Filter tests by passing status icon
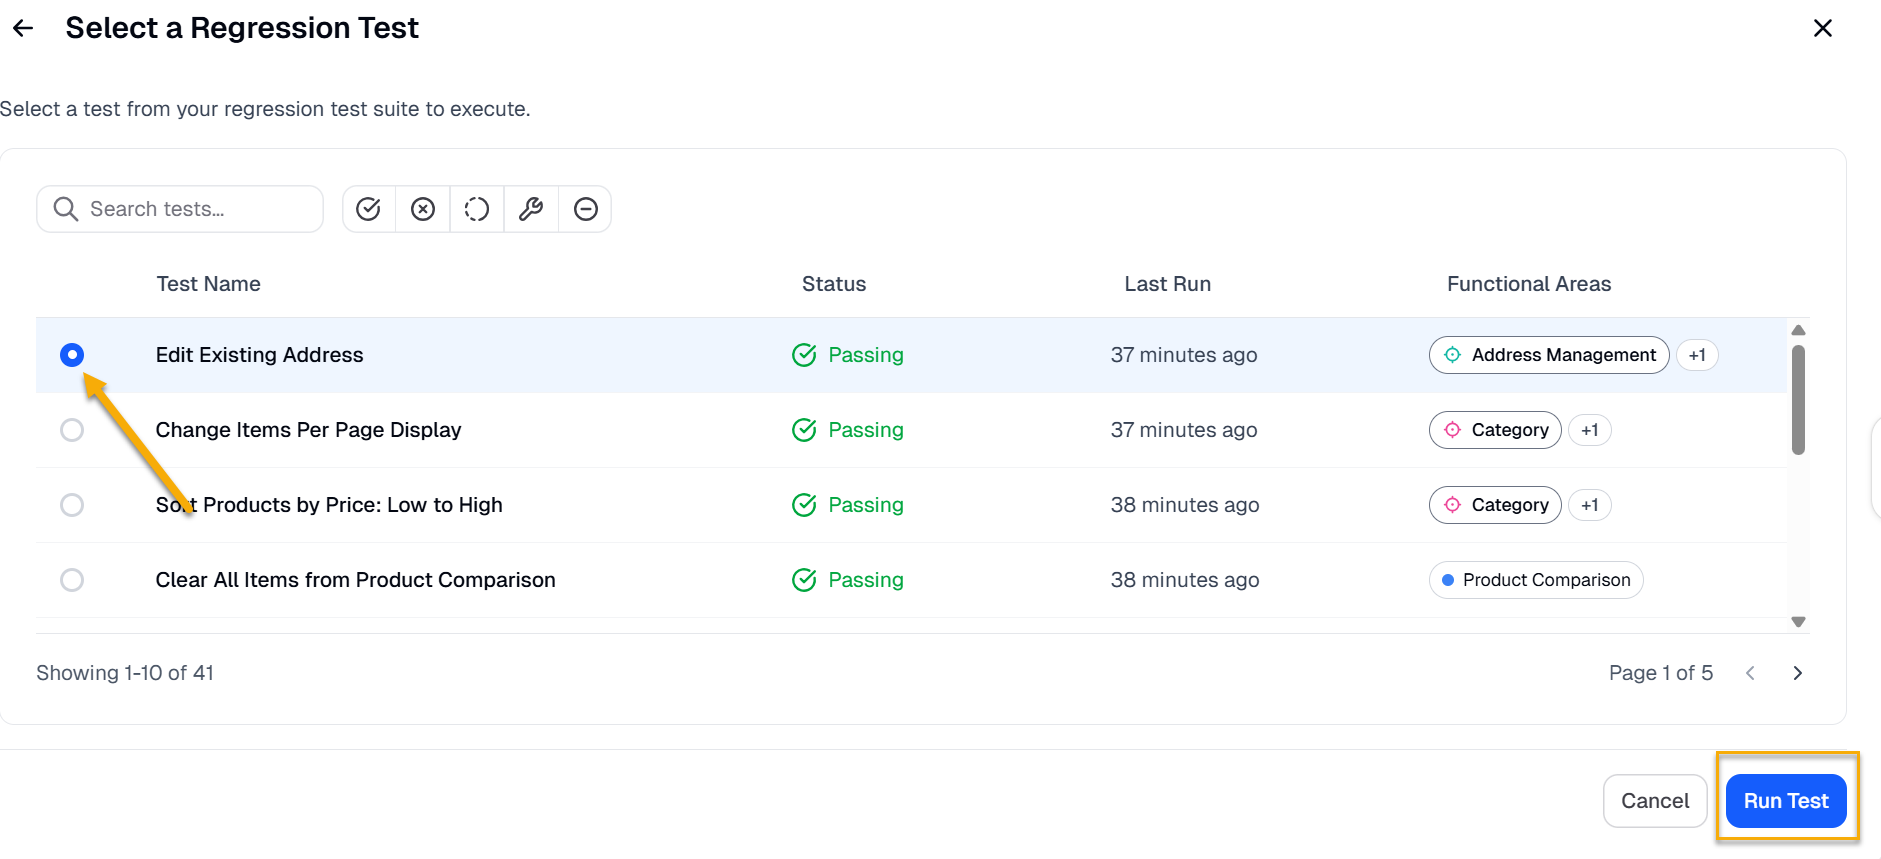 (x=369, y=209)
